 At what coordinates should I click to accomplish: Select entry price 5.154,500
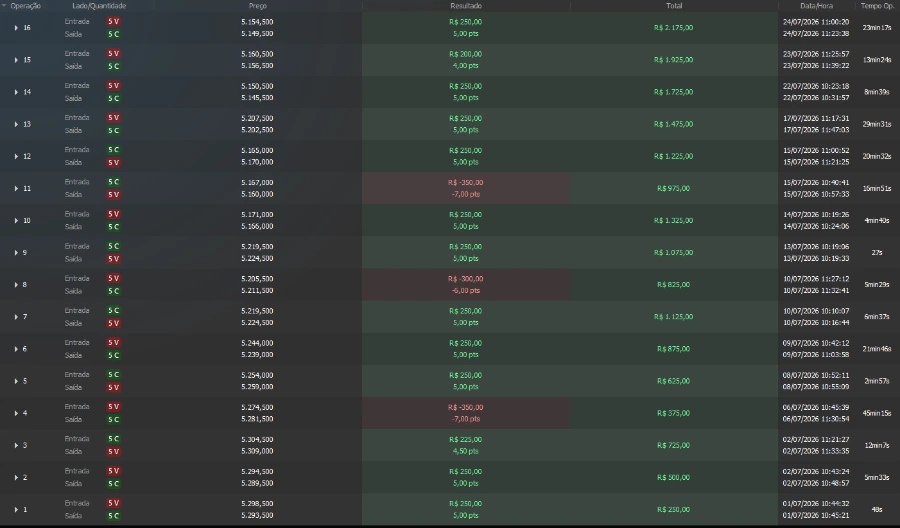(257, 22)
